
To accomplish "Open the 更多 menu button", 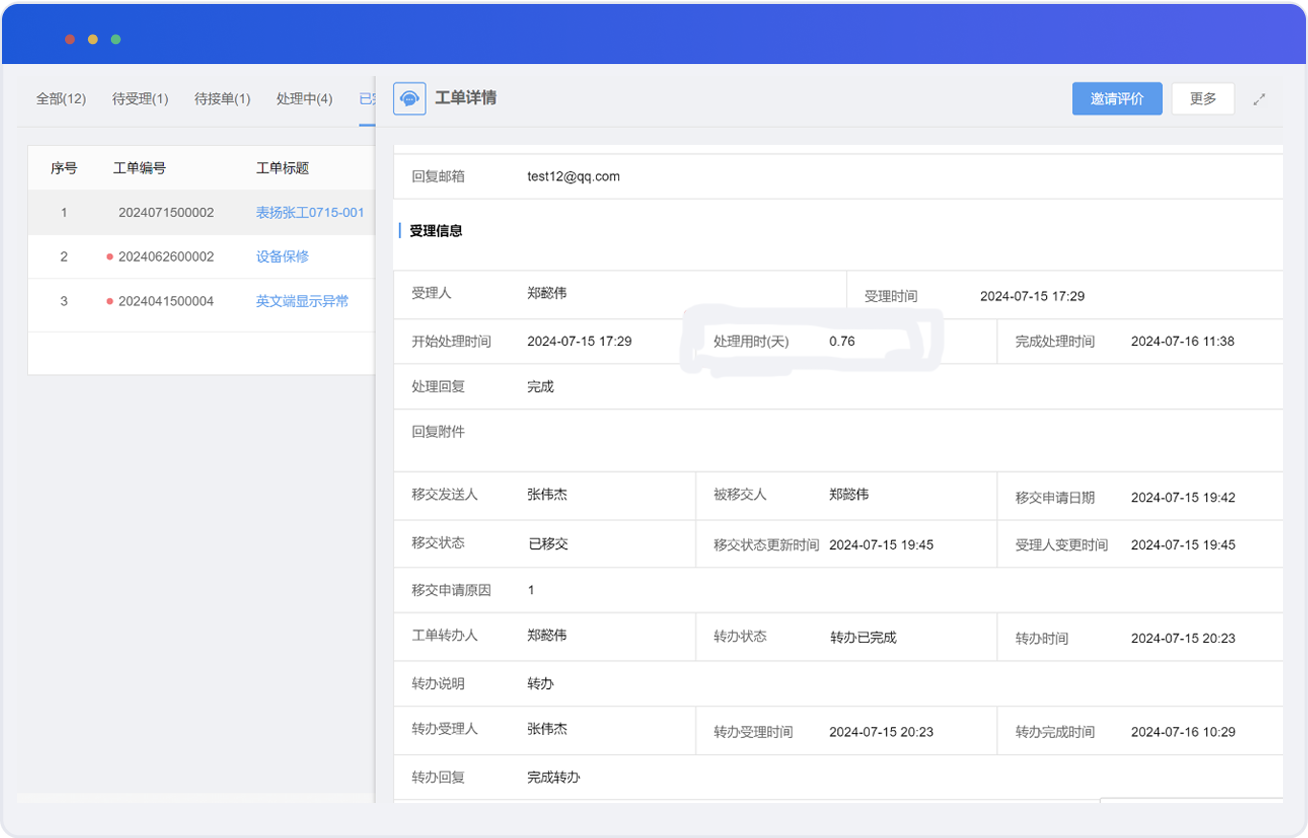I will coord(1203,98).
